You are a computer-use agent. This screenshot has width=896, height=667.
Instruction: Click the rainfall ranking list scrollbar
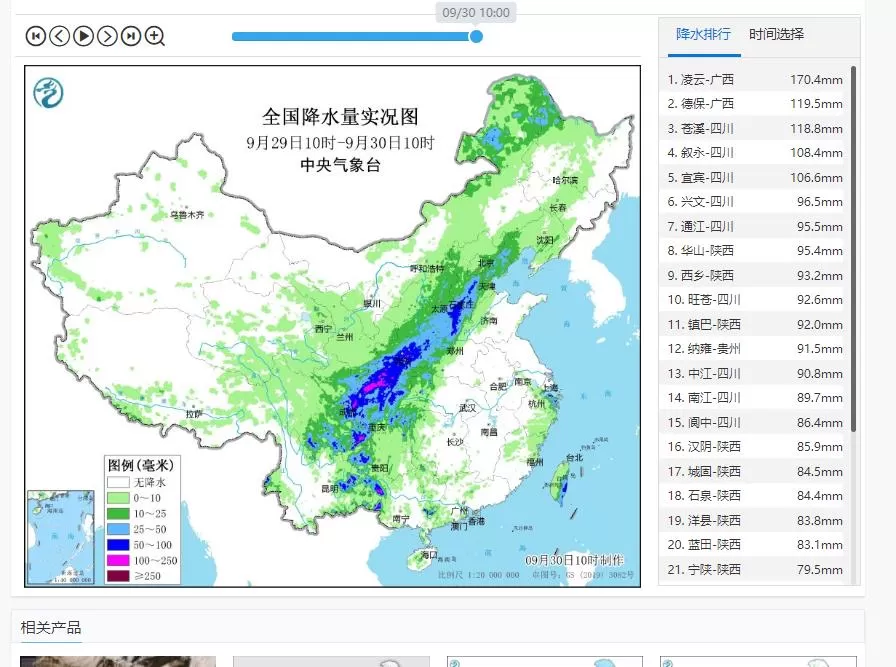coord(853,250)
